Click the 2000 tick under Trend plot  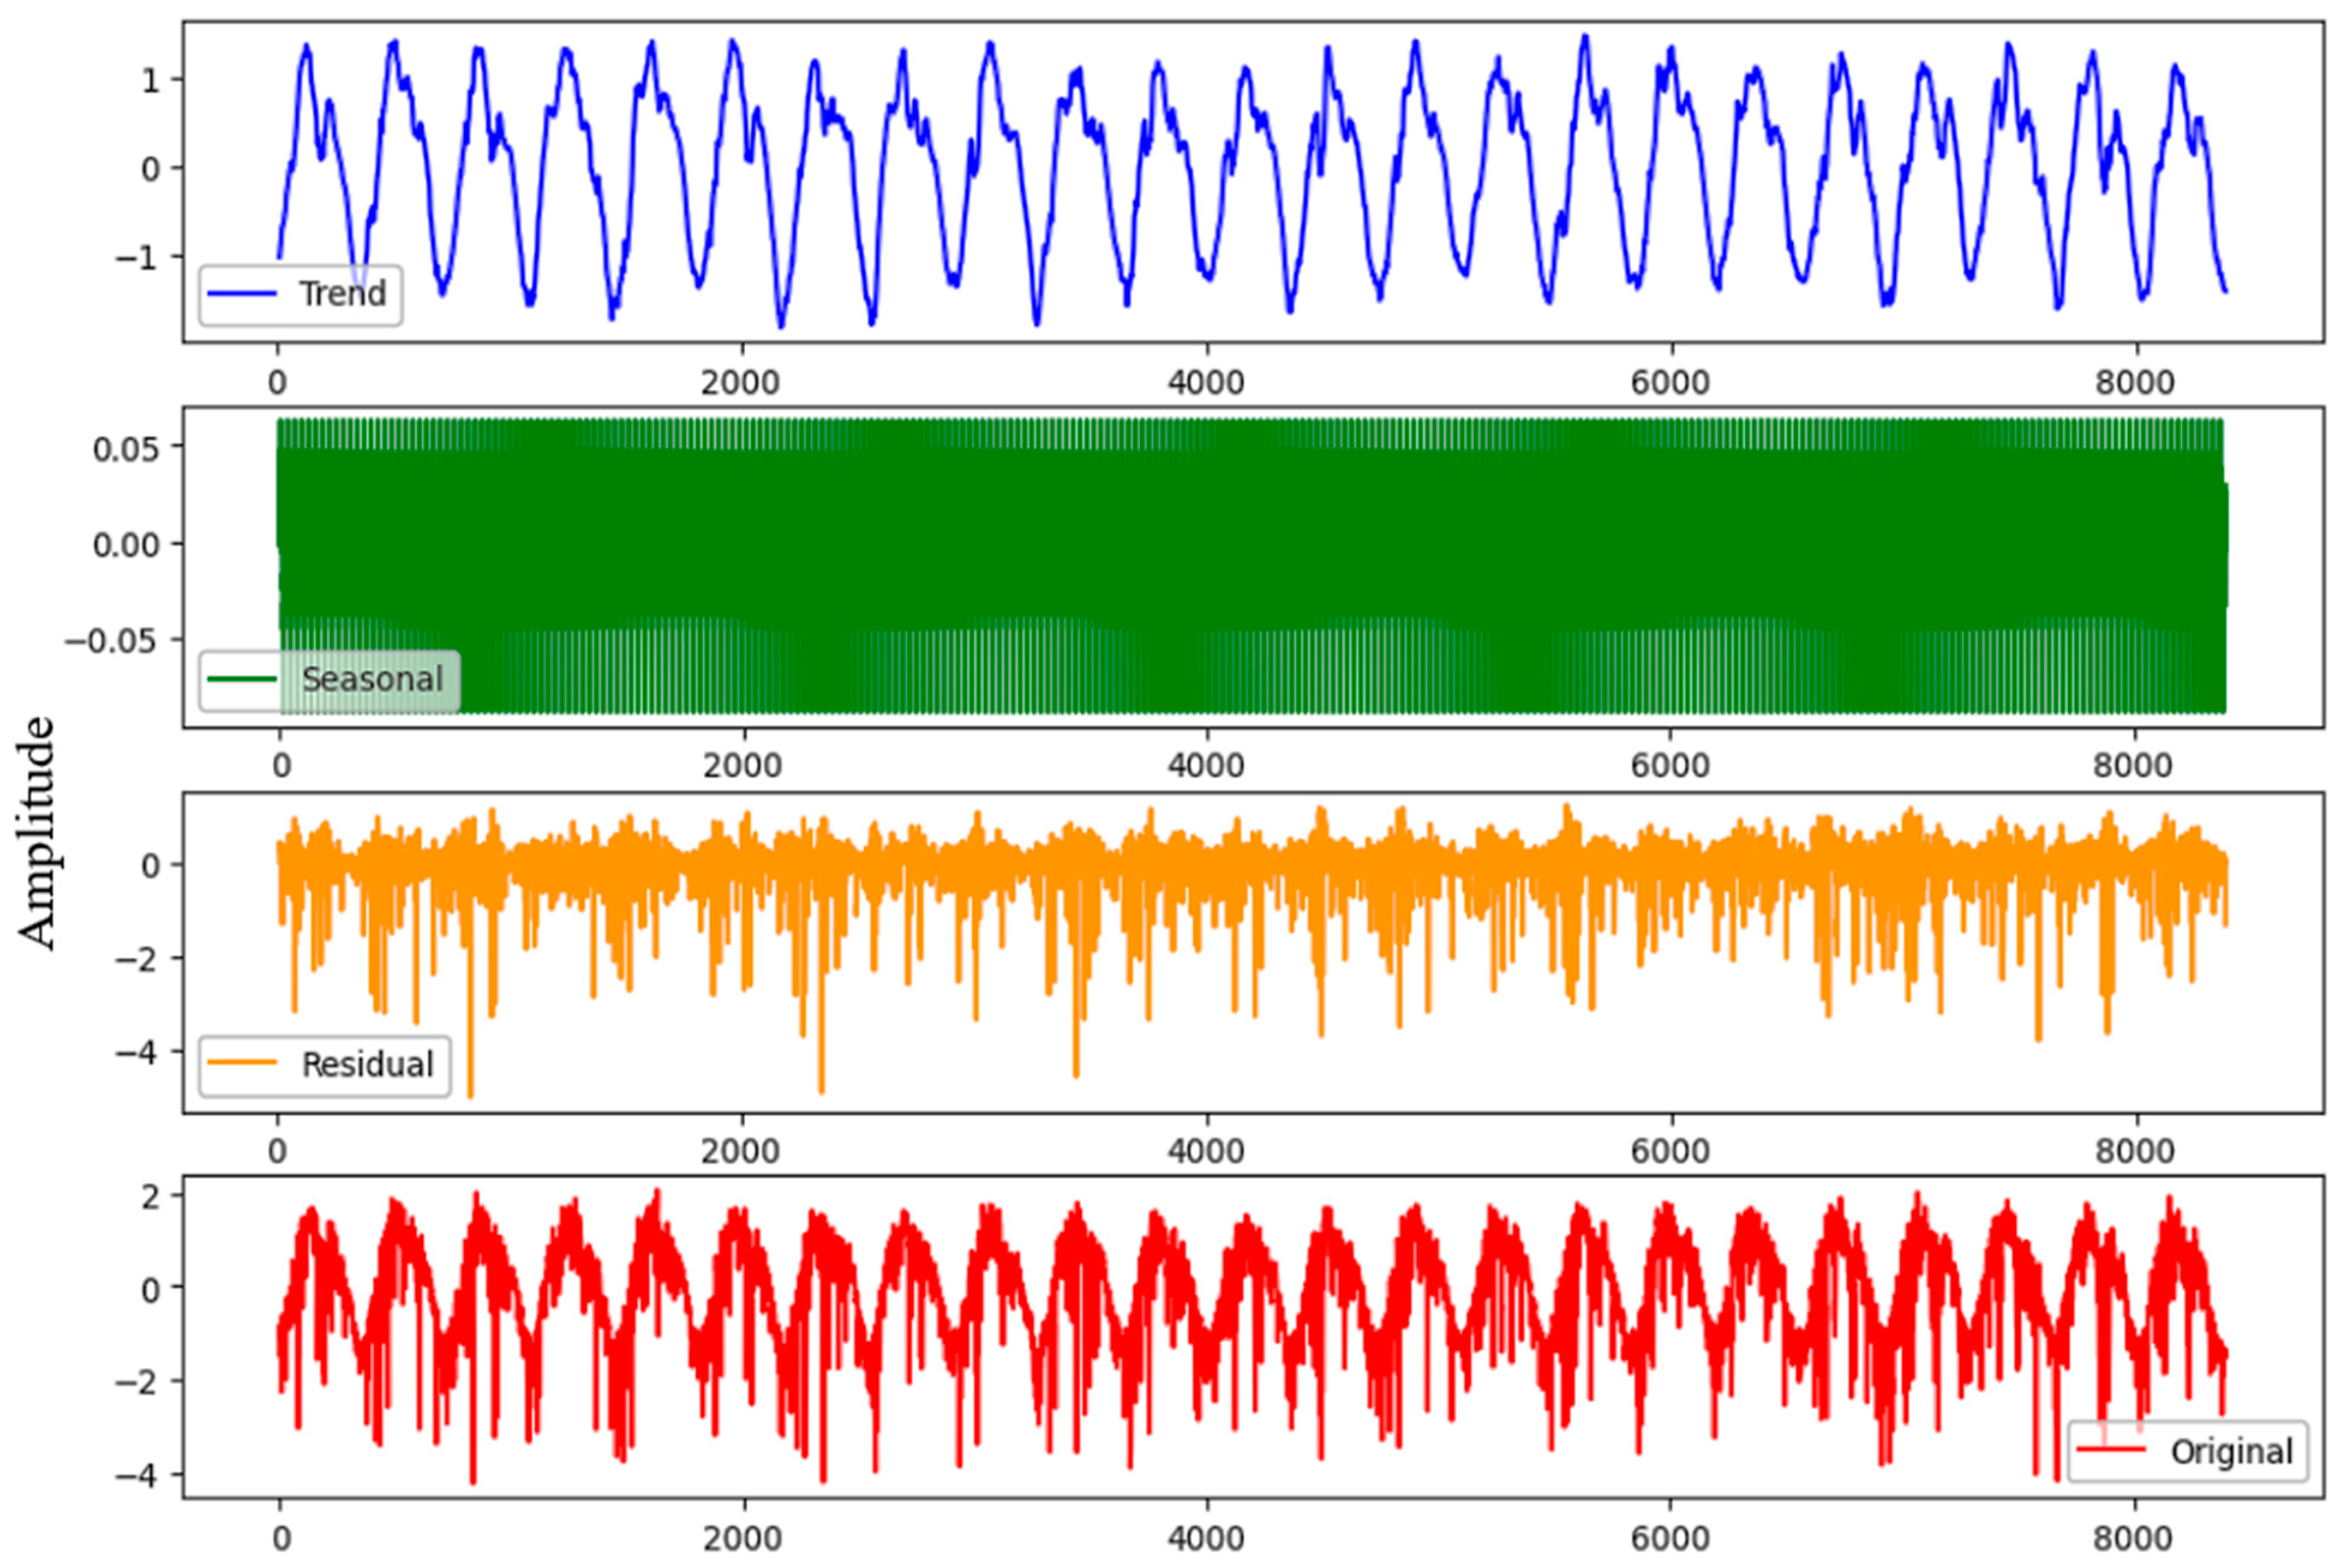741,382
